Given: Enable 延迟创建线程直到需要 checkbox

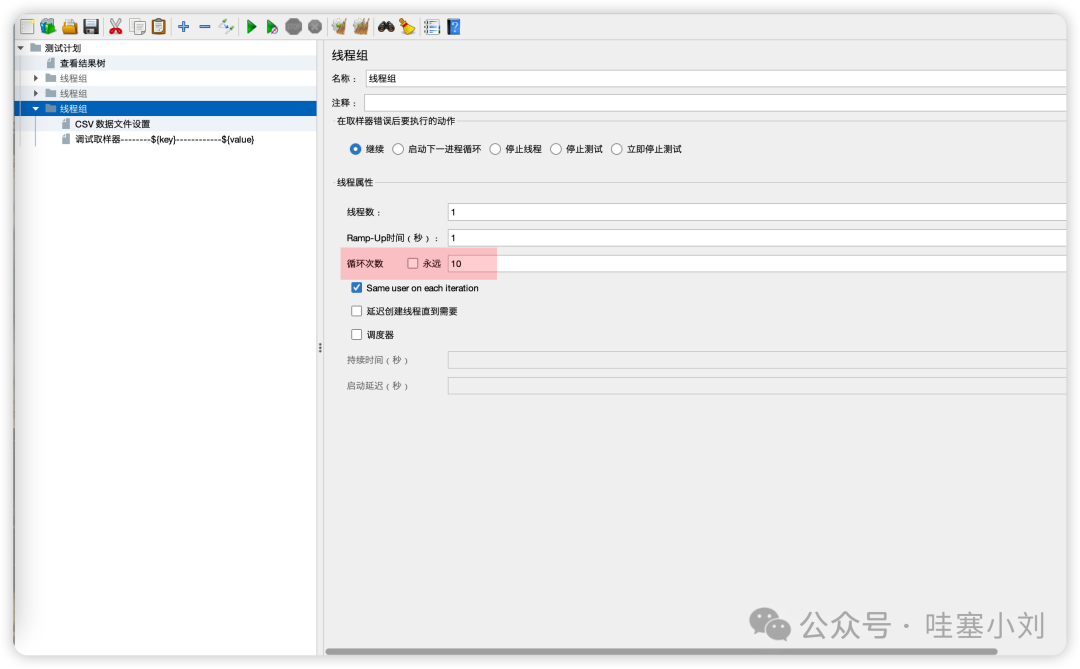Looking at the screenshot, I should click(x=357, y=311).
